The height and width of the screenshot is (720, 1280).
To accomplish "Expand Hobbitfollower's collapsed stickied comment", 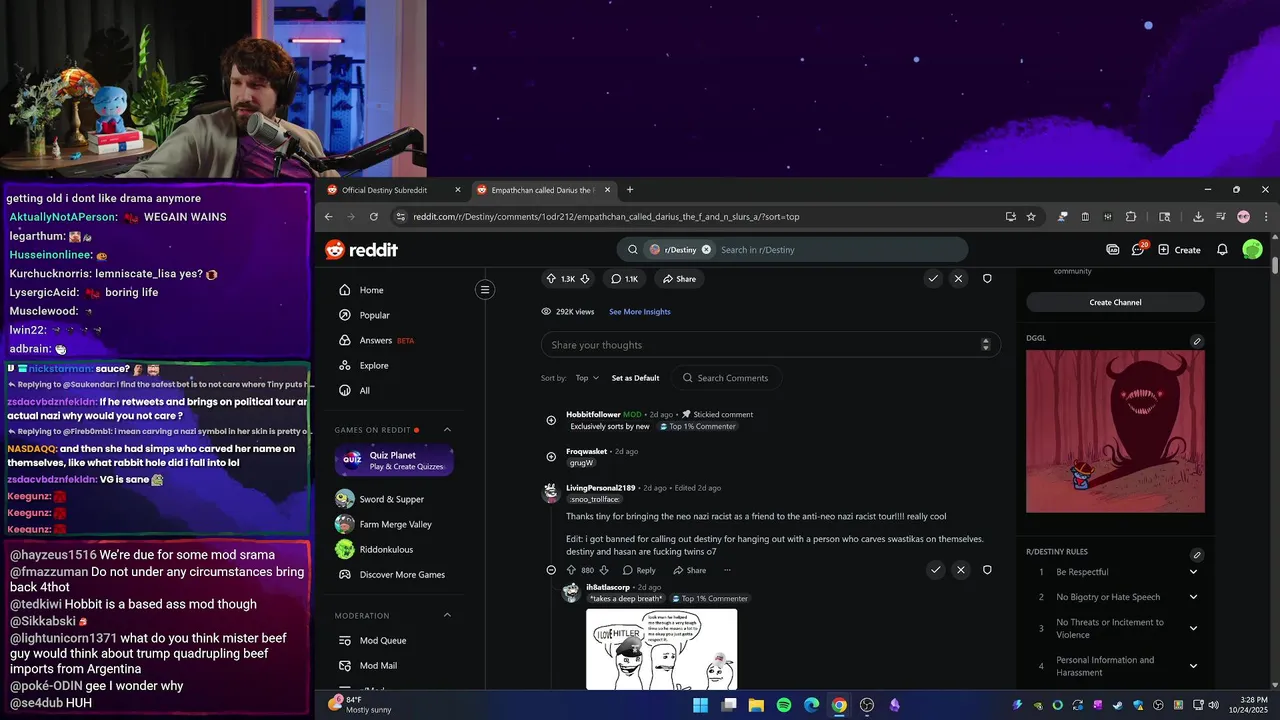I will click(551, 420).
